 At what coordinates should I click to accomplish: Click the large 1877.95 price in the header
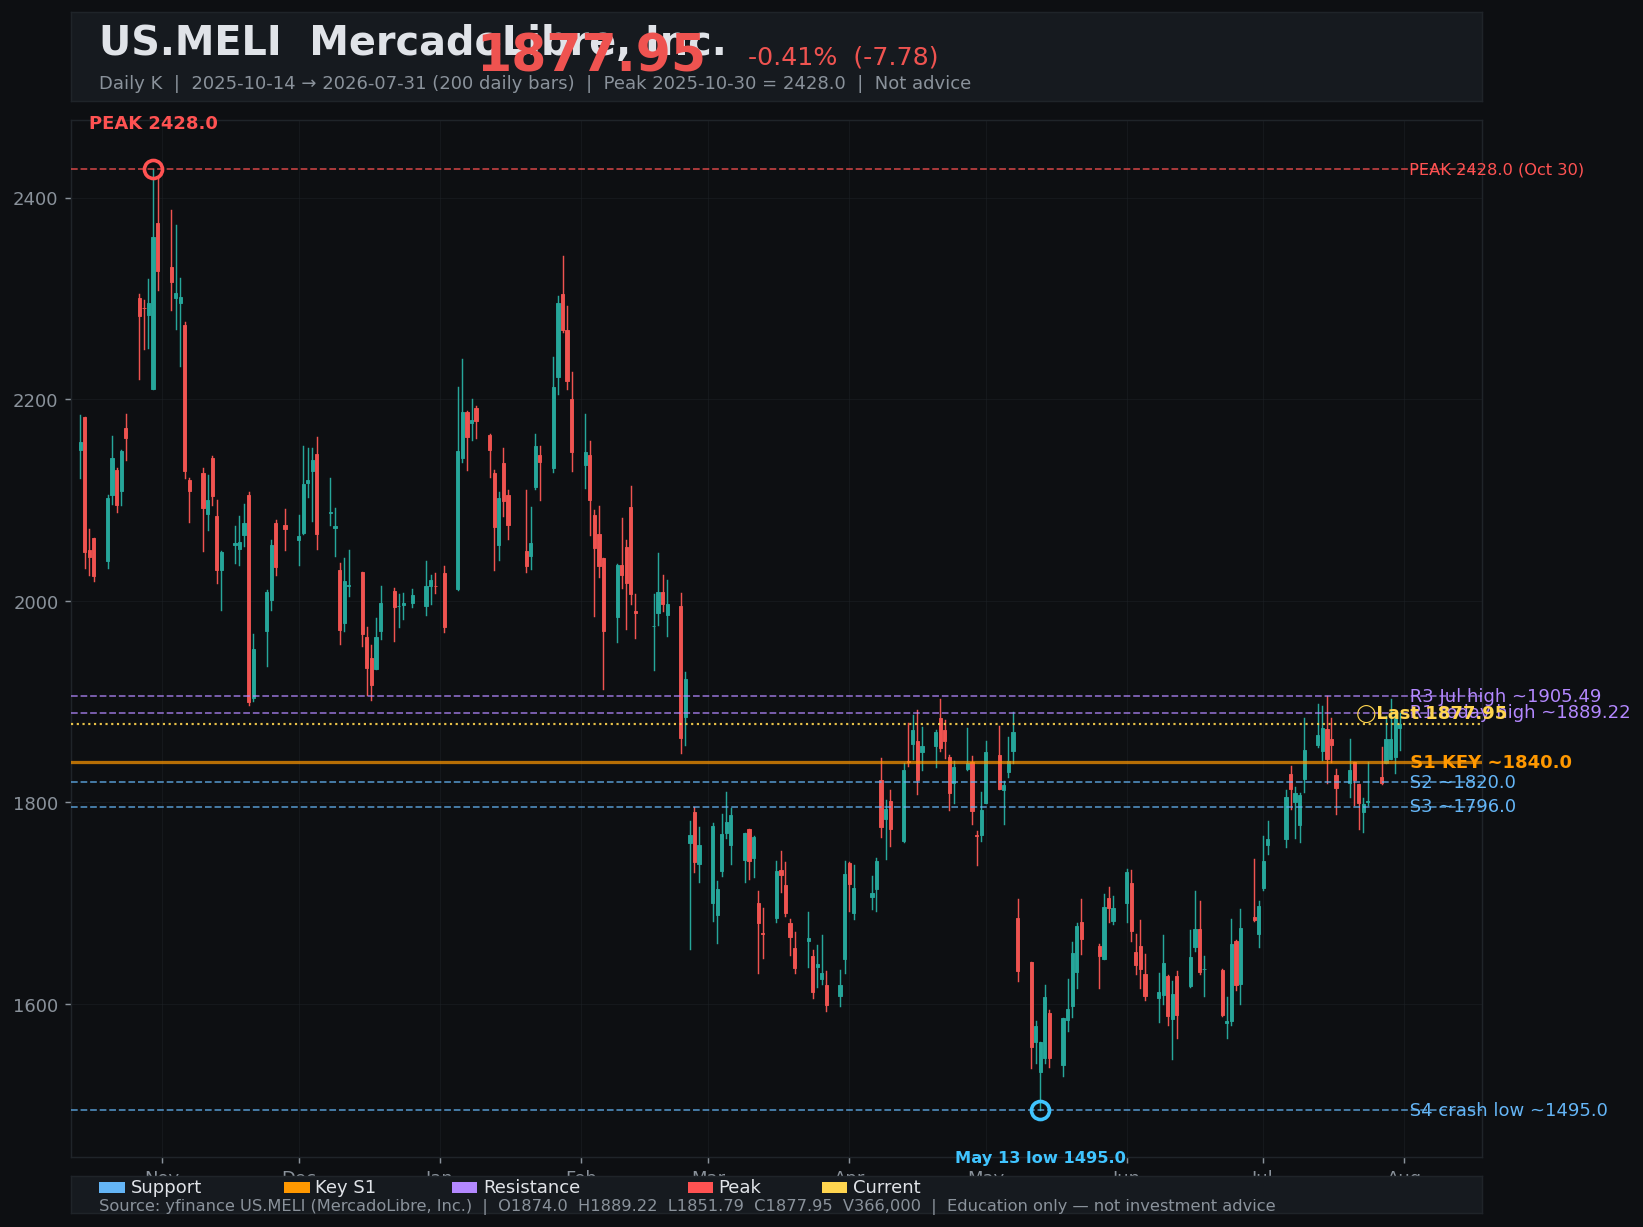(x=592, y=54)
